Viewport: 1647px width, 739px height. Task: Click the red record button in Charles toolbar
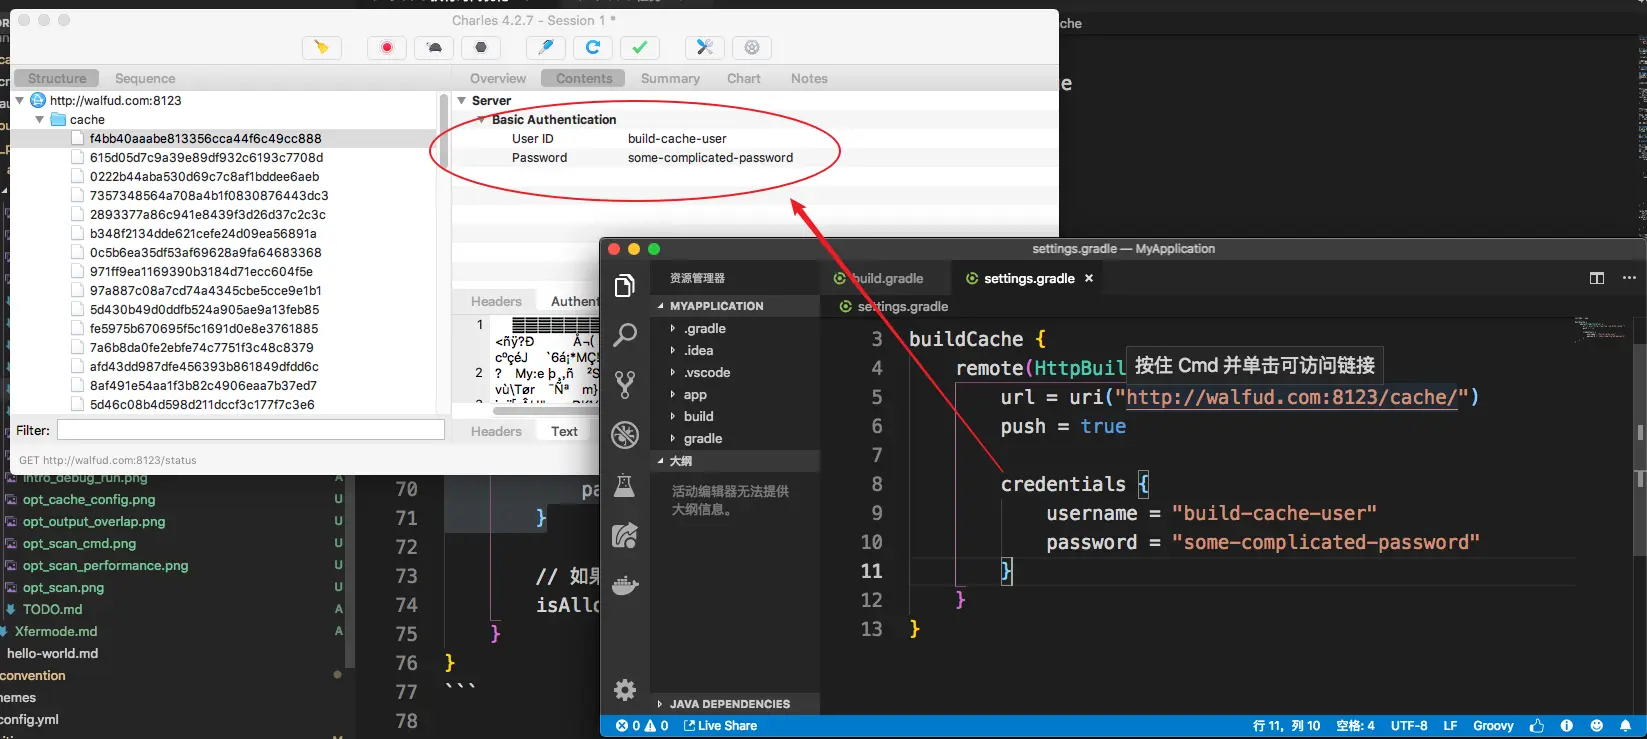tap(386, 47)
